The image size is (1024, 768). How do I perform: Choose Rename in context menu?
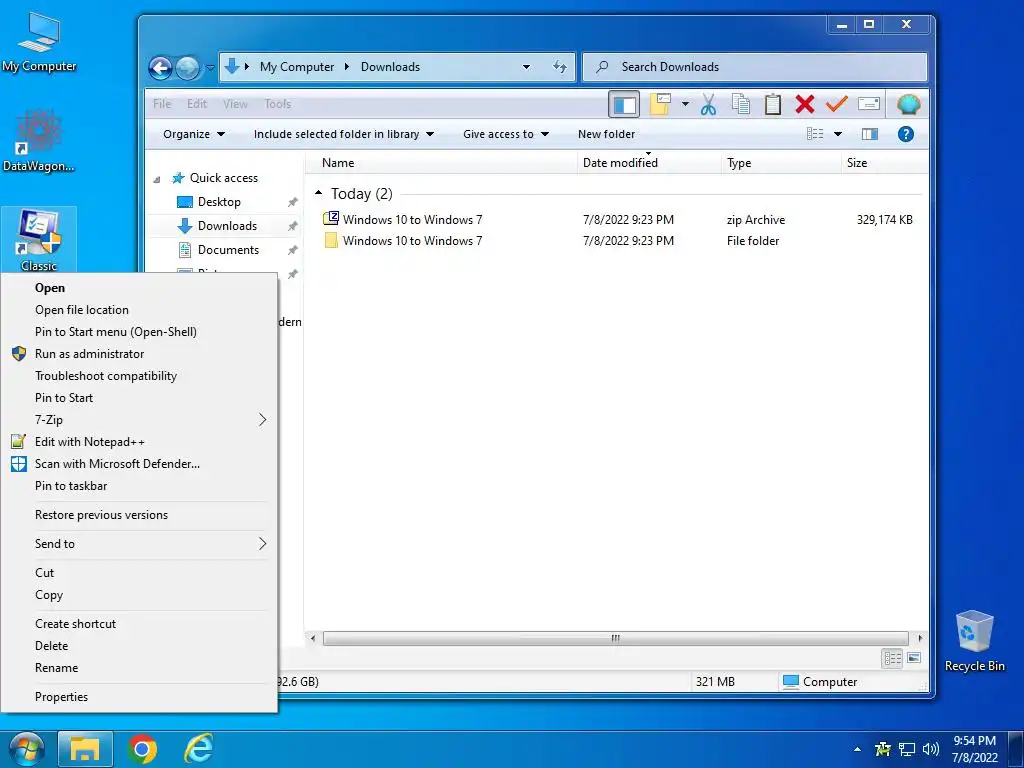139,668
